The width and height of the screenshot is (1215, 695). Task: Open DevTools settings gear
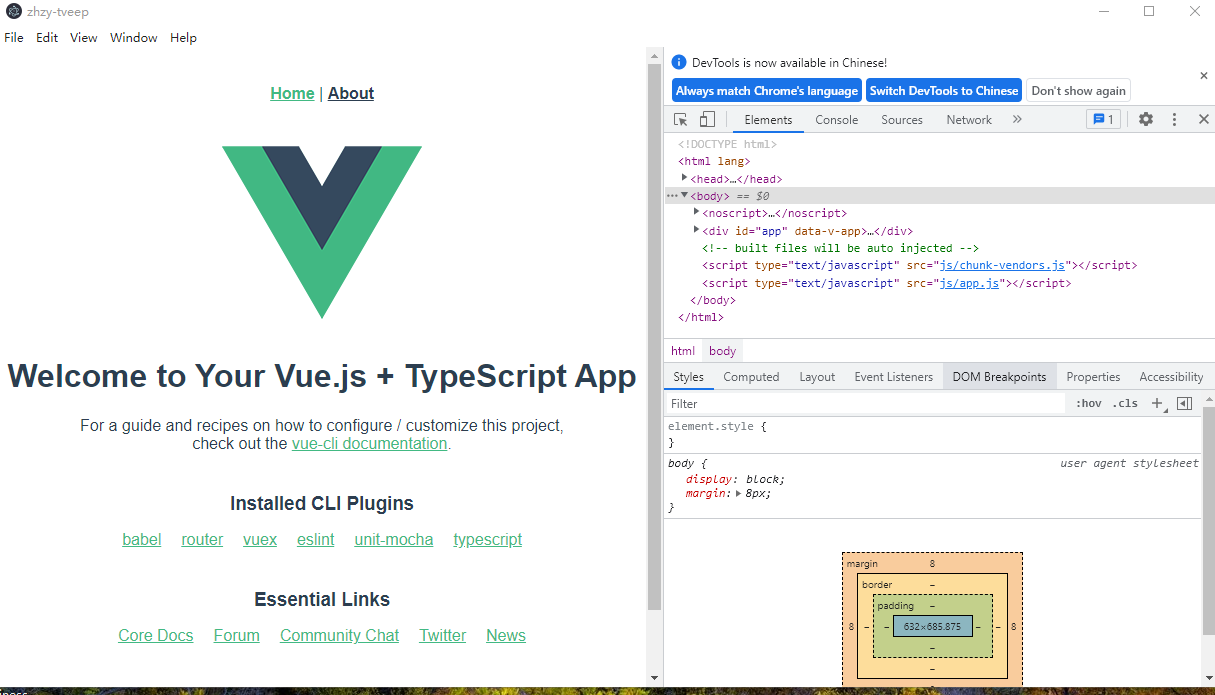pos(1146,119)
